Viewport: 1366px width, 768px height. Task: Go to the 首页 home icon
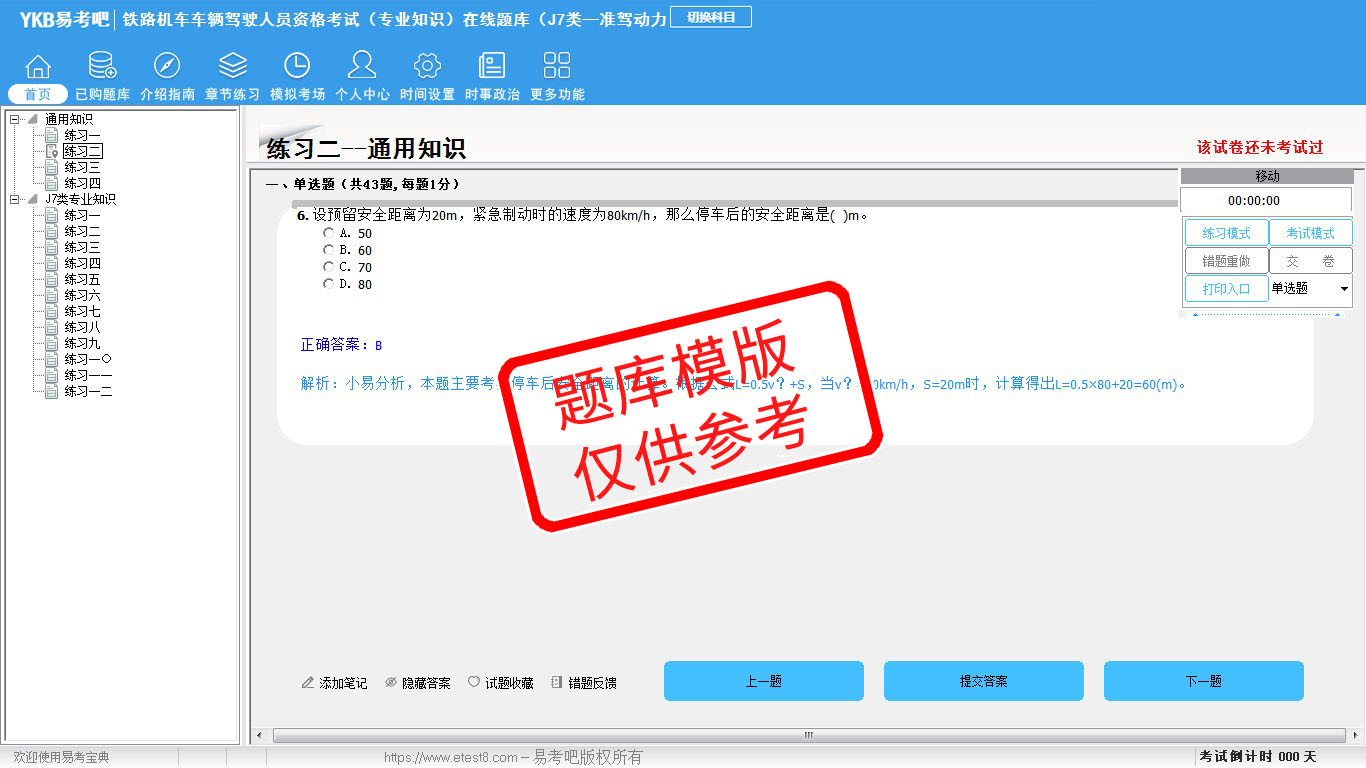(38, 66)
